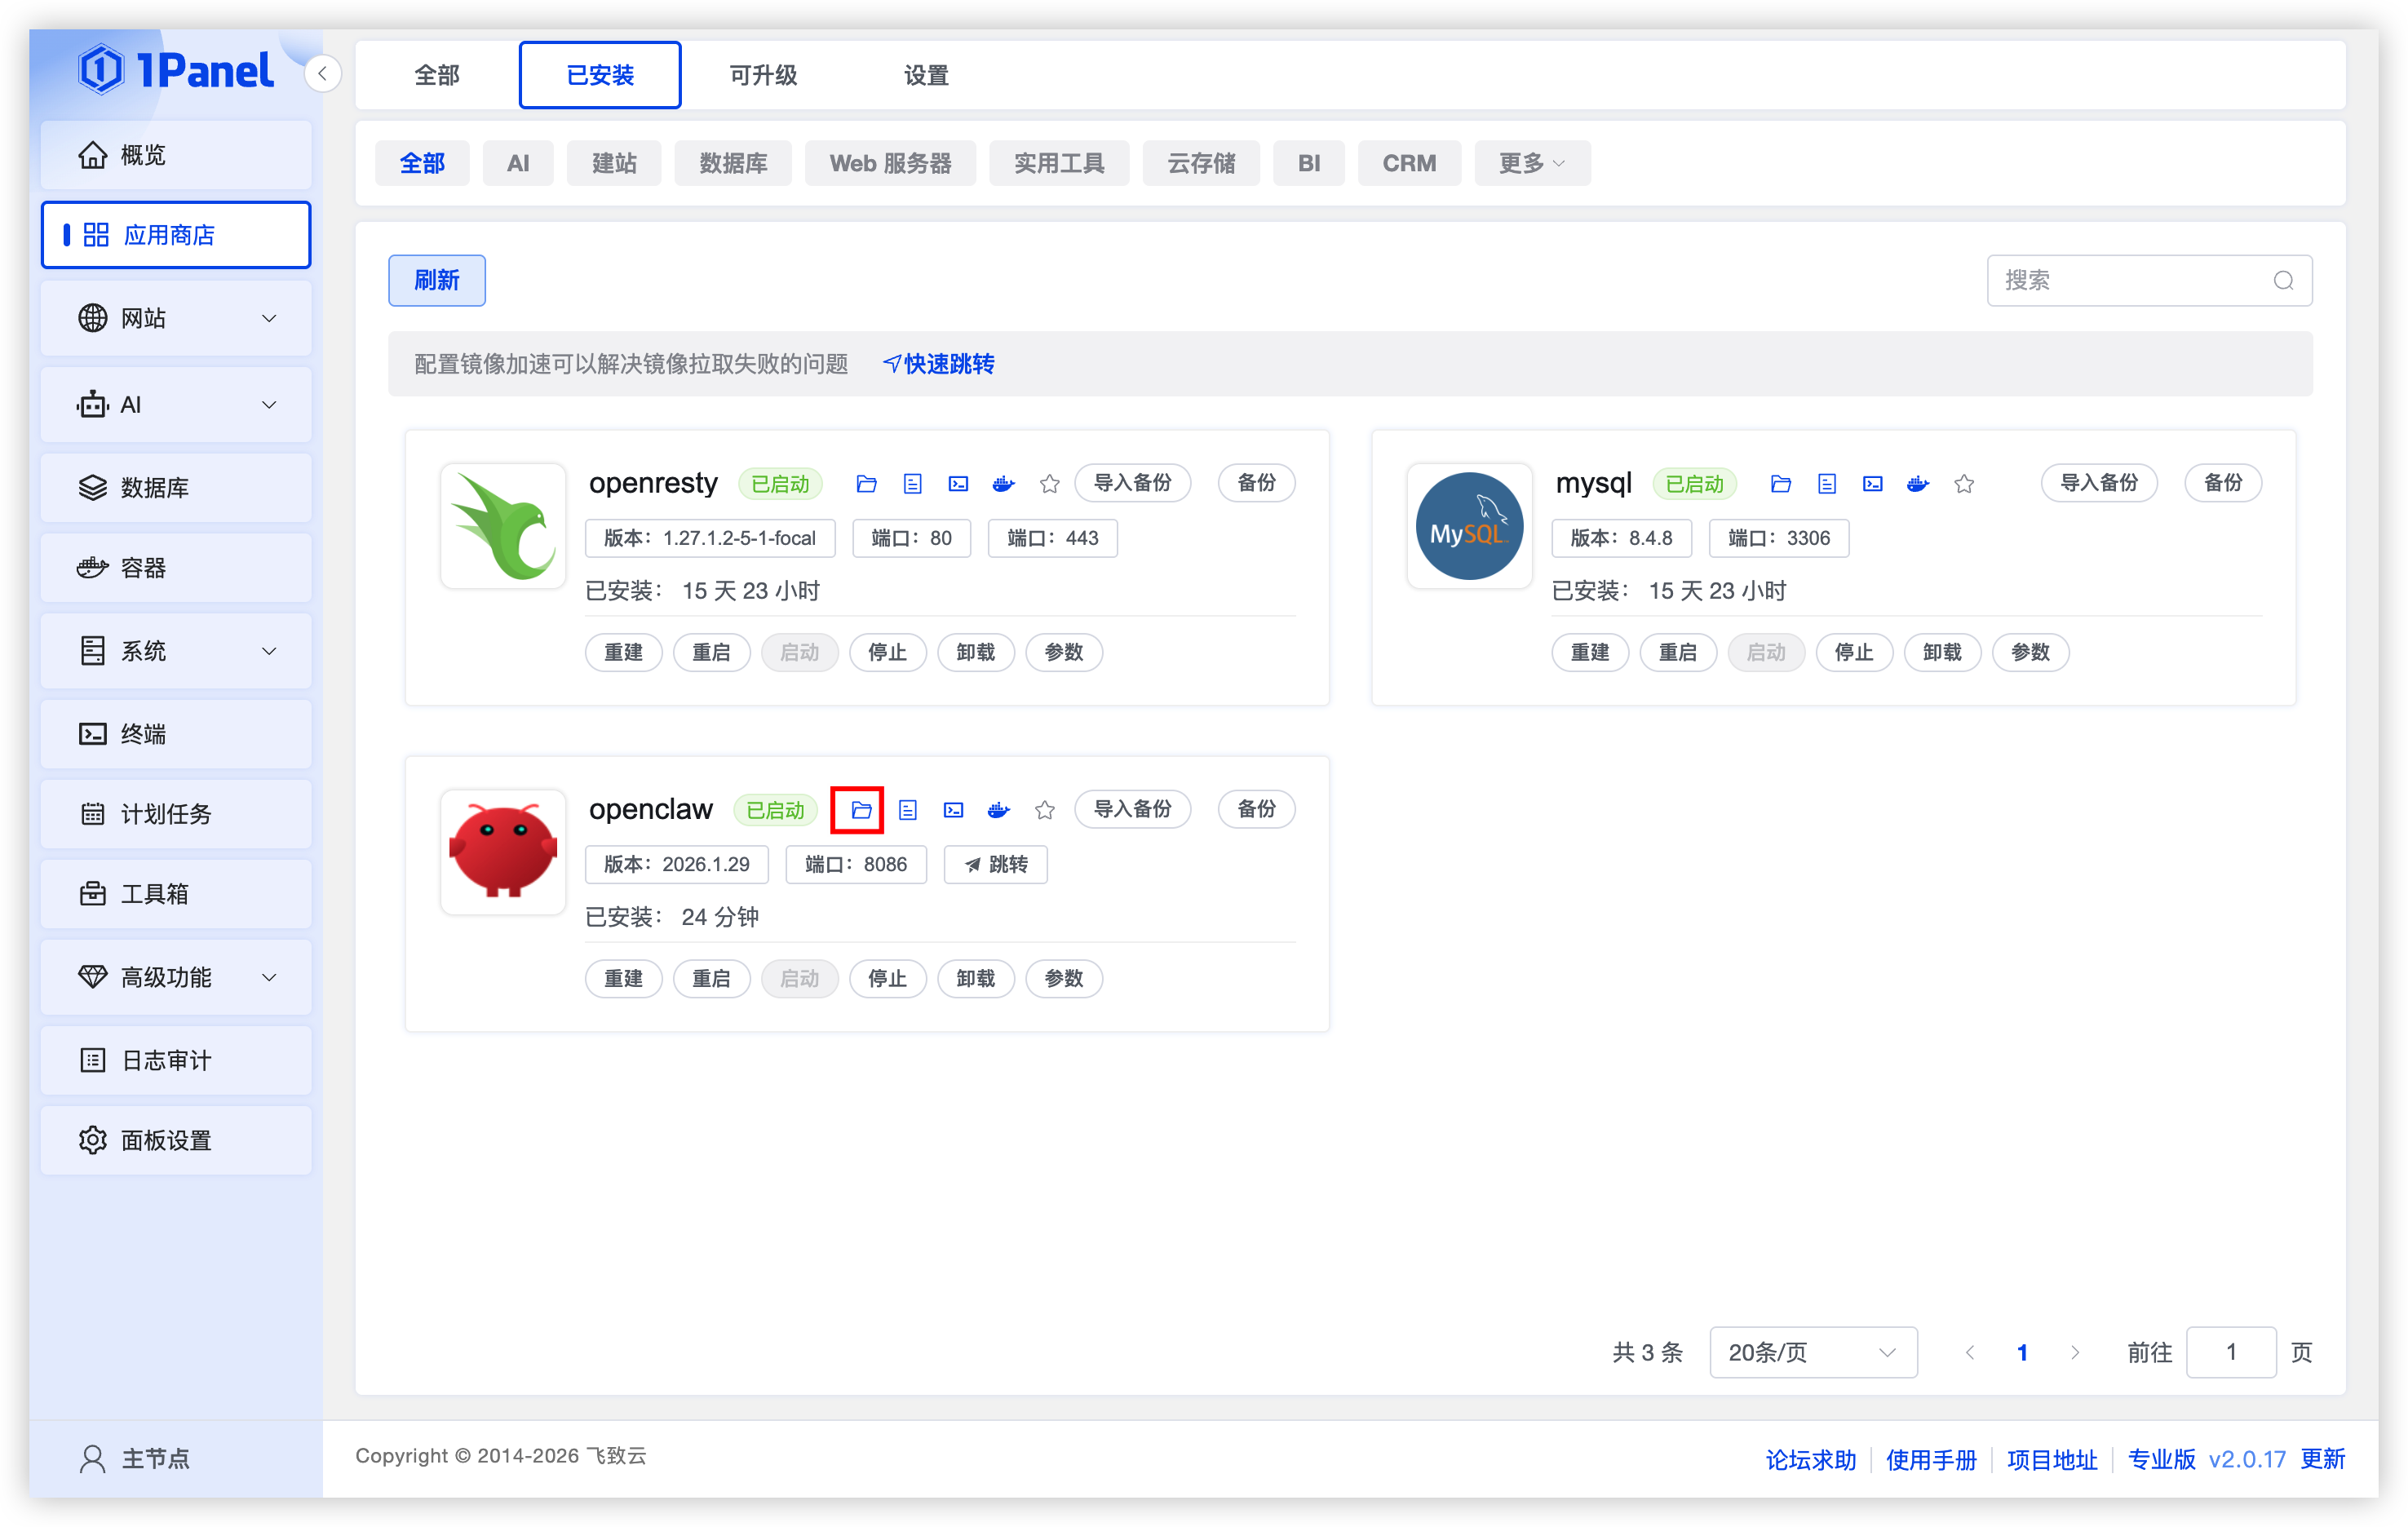The width and height of the screenshot is (2408, 1527).
Task: View mysql application logs via the document icon
Action: click(1827, 483)
